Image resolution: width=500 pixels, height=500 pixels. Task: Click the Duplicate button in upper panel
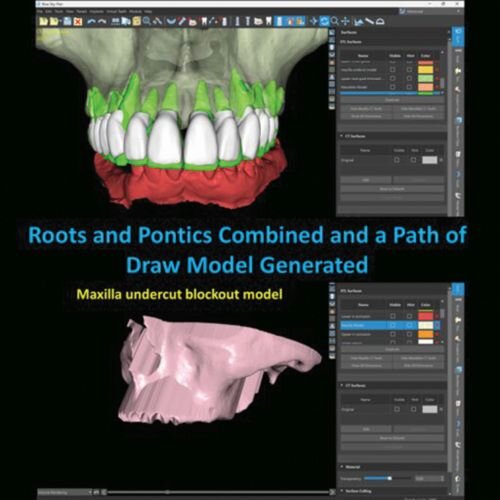[x=392, y=100]
